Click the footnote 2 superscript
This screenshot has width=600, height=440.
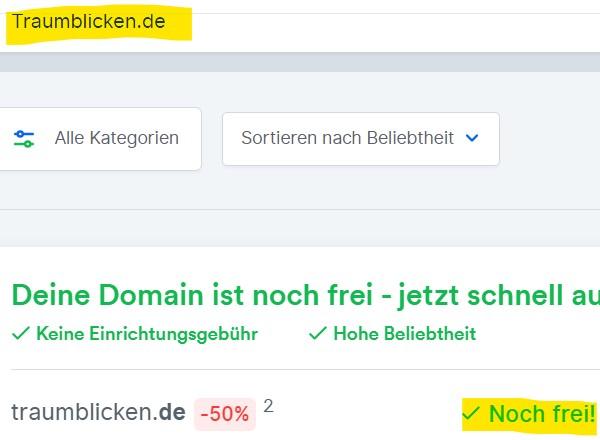coord(268,406)
